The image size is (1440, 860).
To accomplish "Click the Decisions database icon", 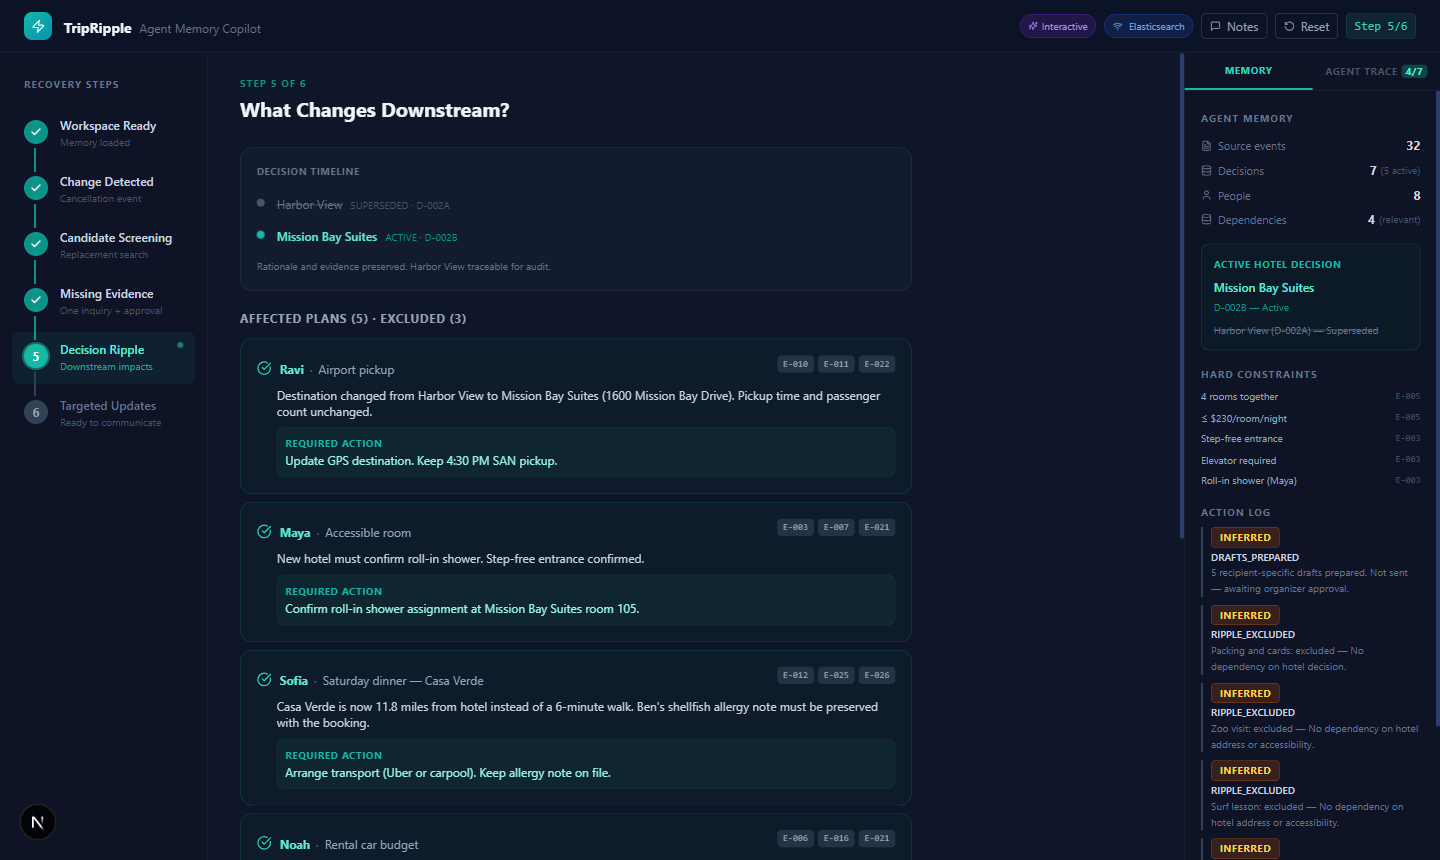I will click(1206, 171).
